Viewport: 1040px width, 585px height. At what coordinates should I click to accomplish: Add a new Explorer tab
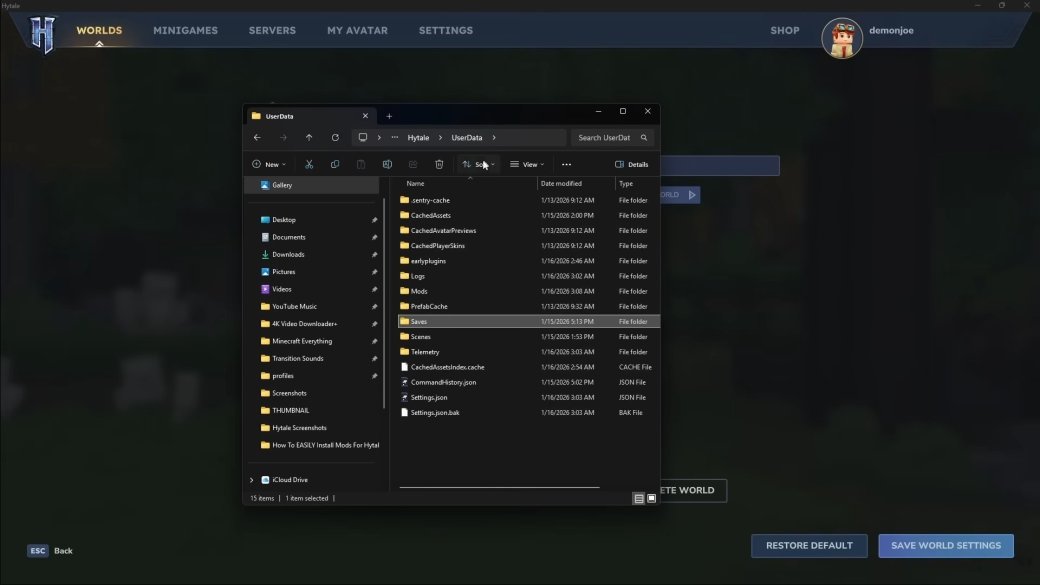(x=389, y=116)
